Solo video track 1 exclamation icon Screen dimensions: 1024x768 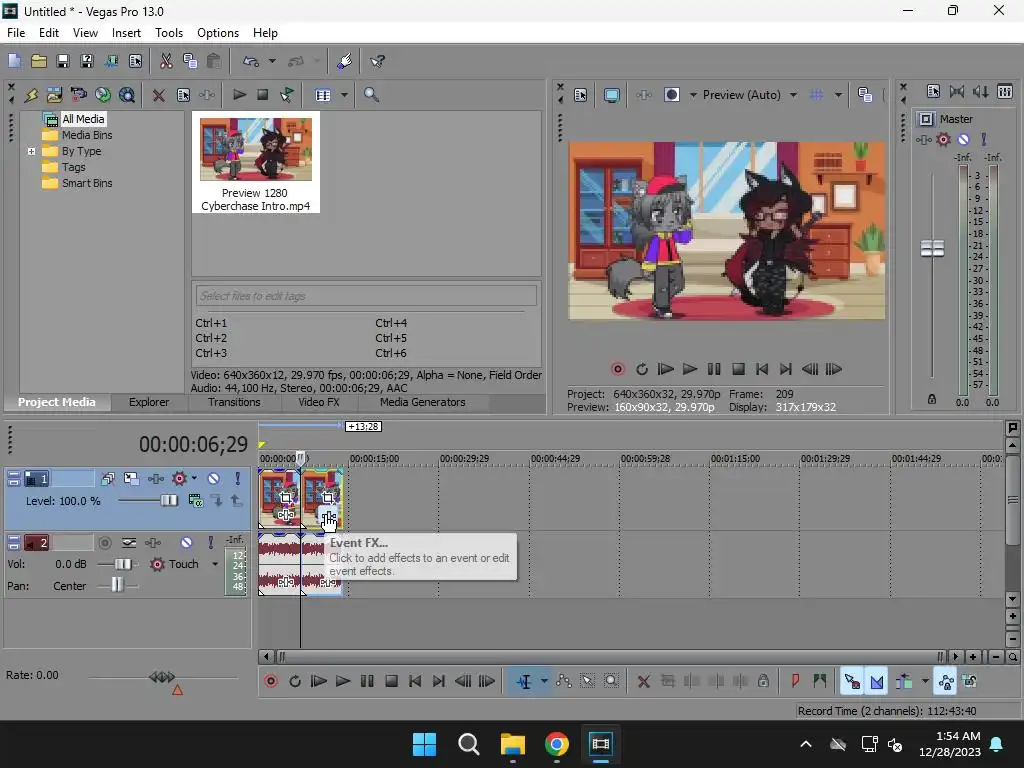(237, 479)
